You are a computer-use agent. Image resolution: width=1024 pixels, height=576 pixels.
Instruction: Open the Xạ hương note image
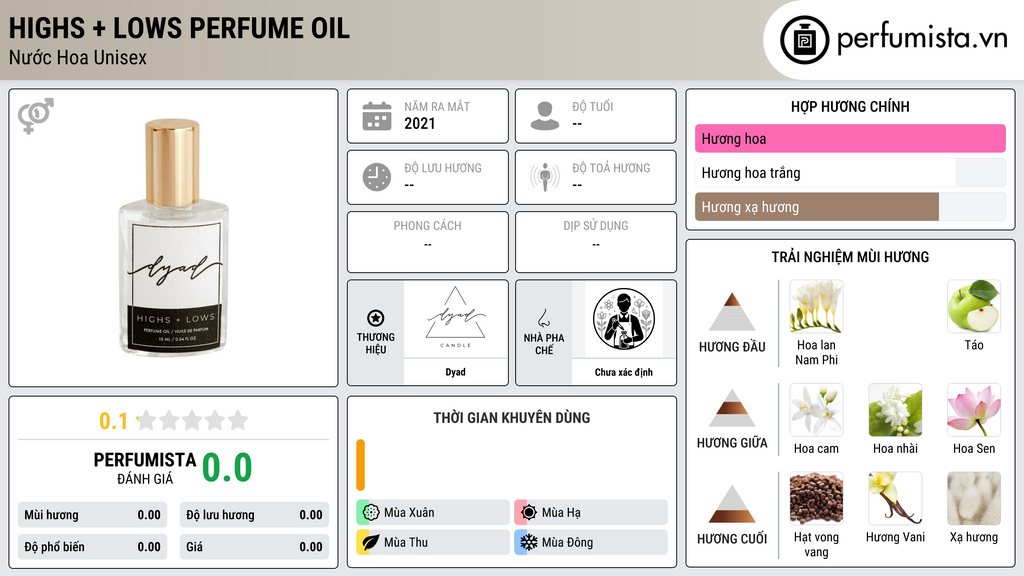point(974,499)
